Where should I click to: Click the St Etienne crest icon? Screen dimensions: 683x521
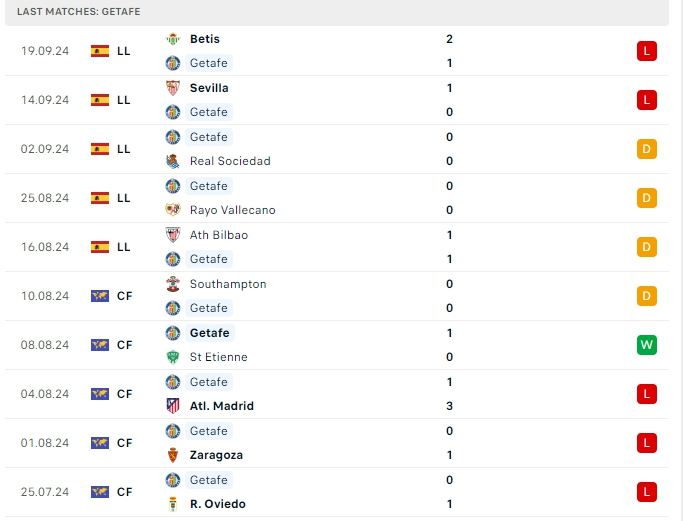(x=172, y=357)
